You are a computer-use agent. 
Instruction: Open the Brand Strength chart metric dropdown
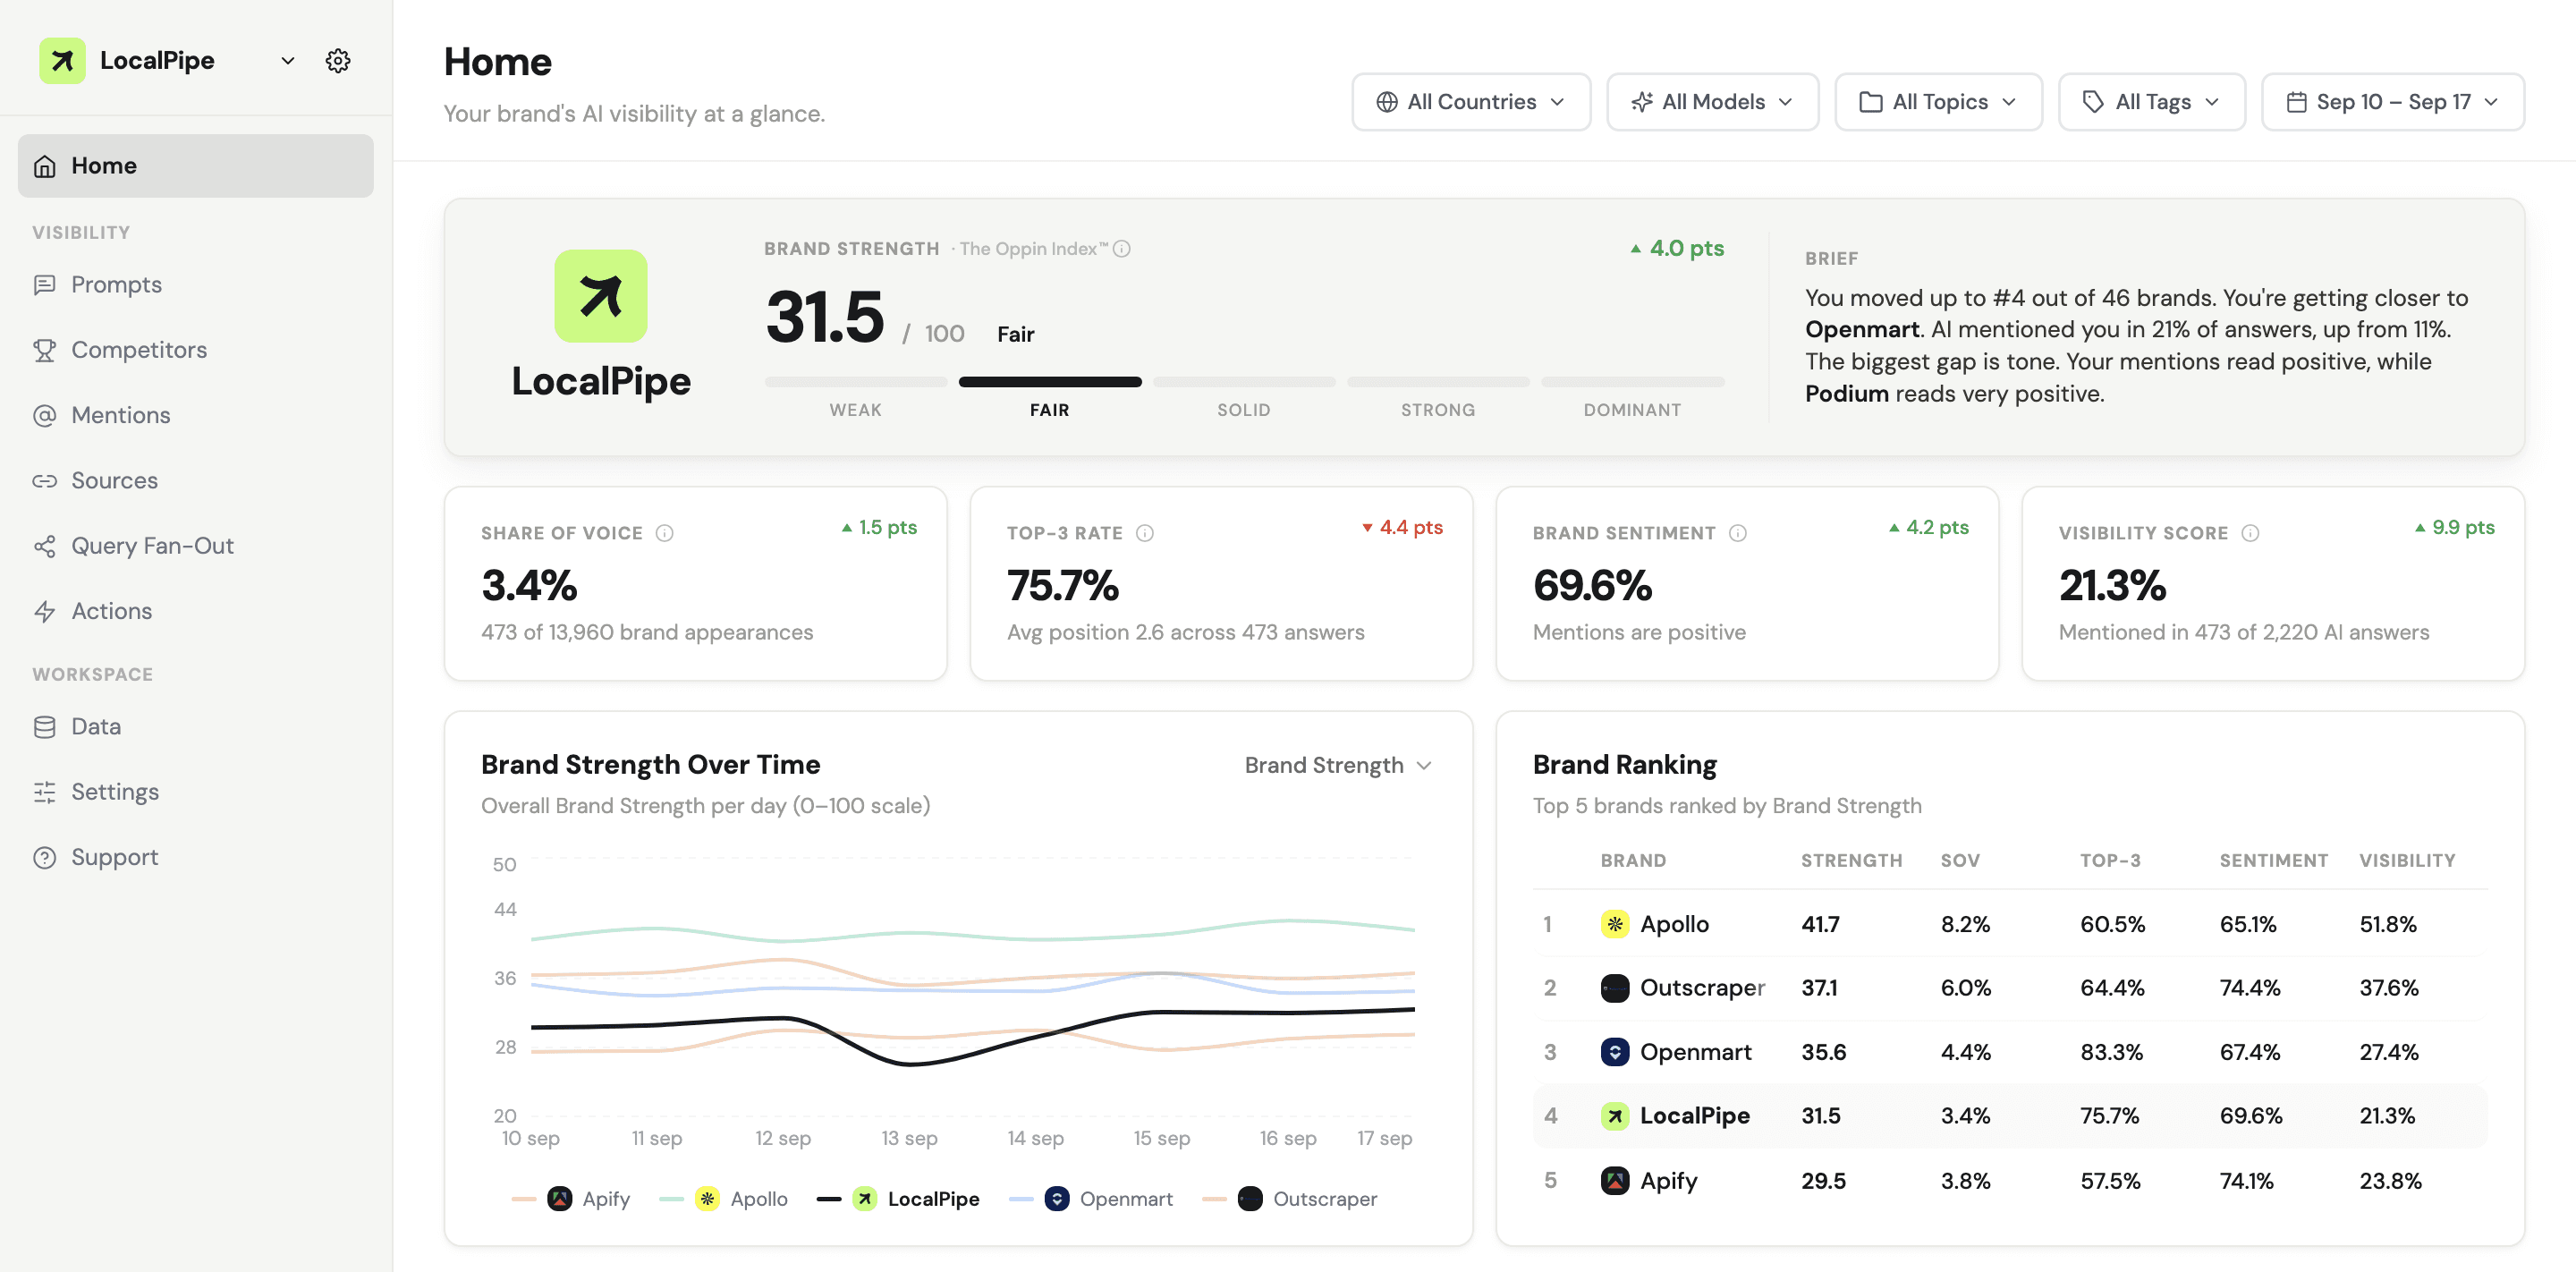[1338, 765]
